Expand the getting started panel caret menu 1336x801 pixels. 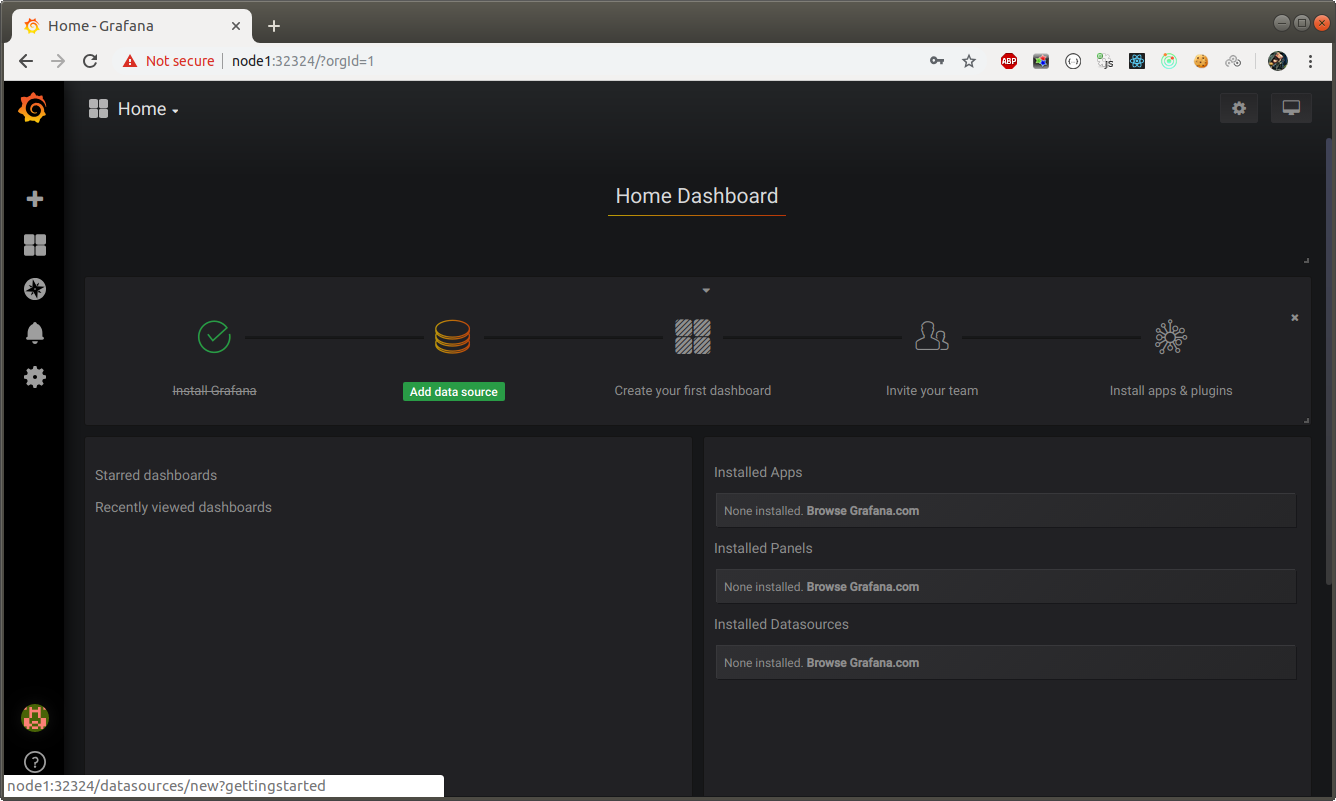[706, 291]
